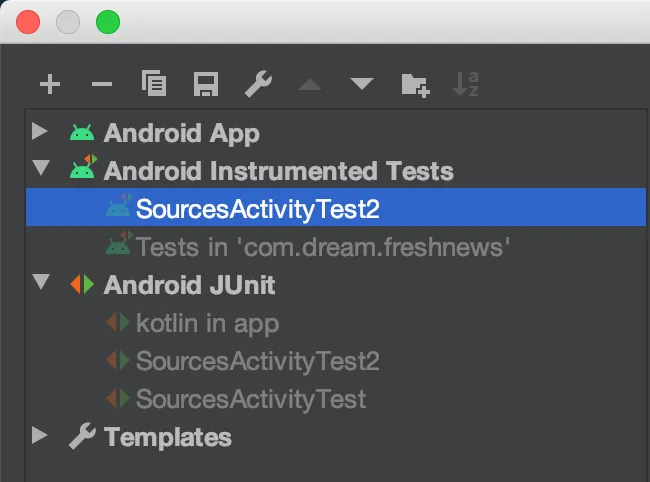Select SourcesActivityTest2 under Android JUnit
The height and width of the screenshot is (482, 650).
[258, 361]
